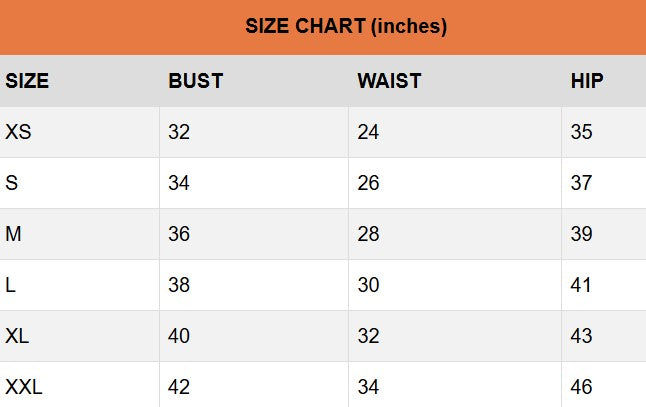
Task: Select the XXL bust value 42
Action: tap(179, 387)
